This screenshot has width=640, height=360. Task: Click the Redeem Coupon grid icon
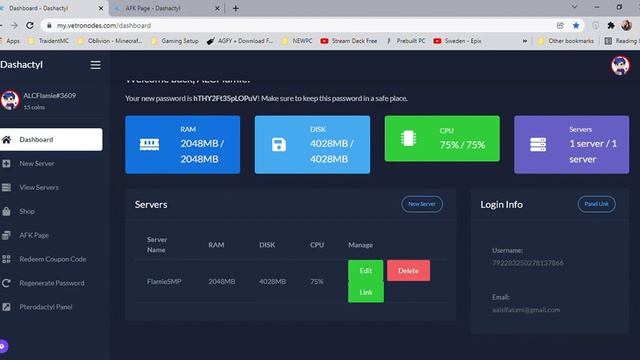tap(6, 259)
